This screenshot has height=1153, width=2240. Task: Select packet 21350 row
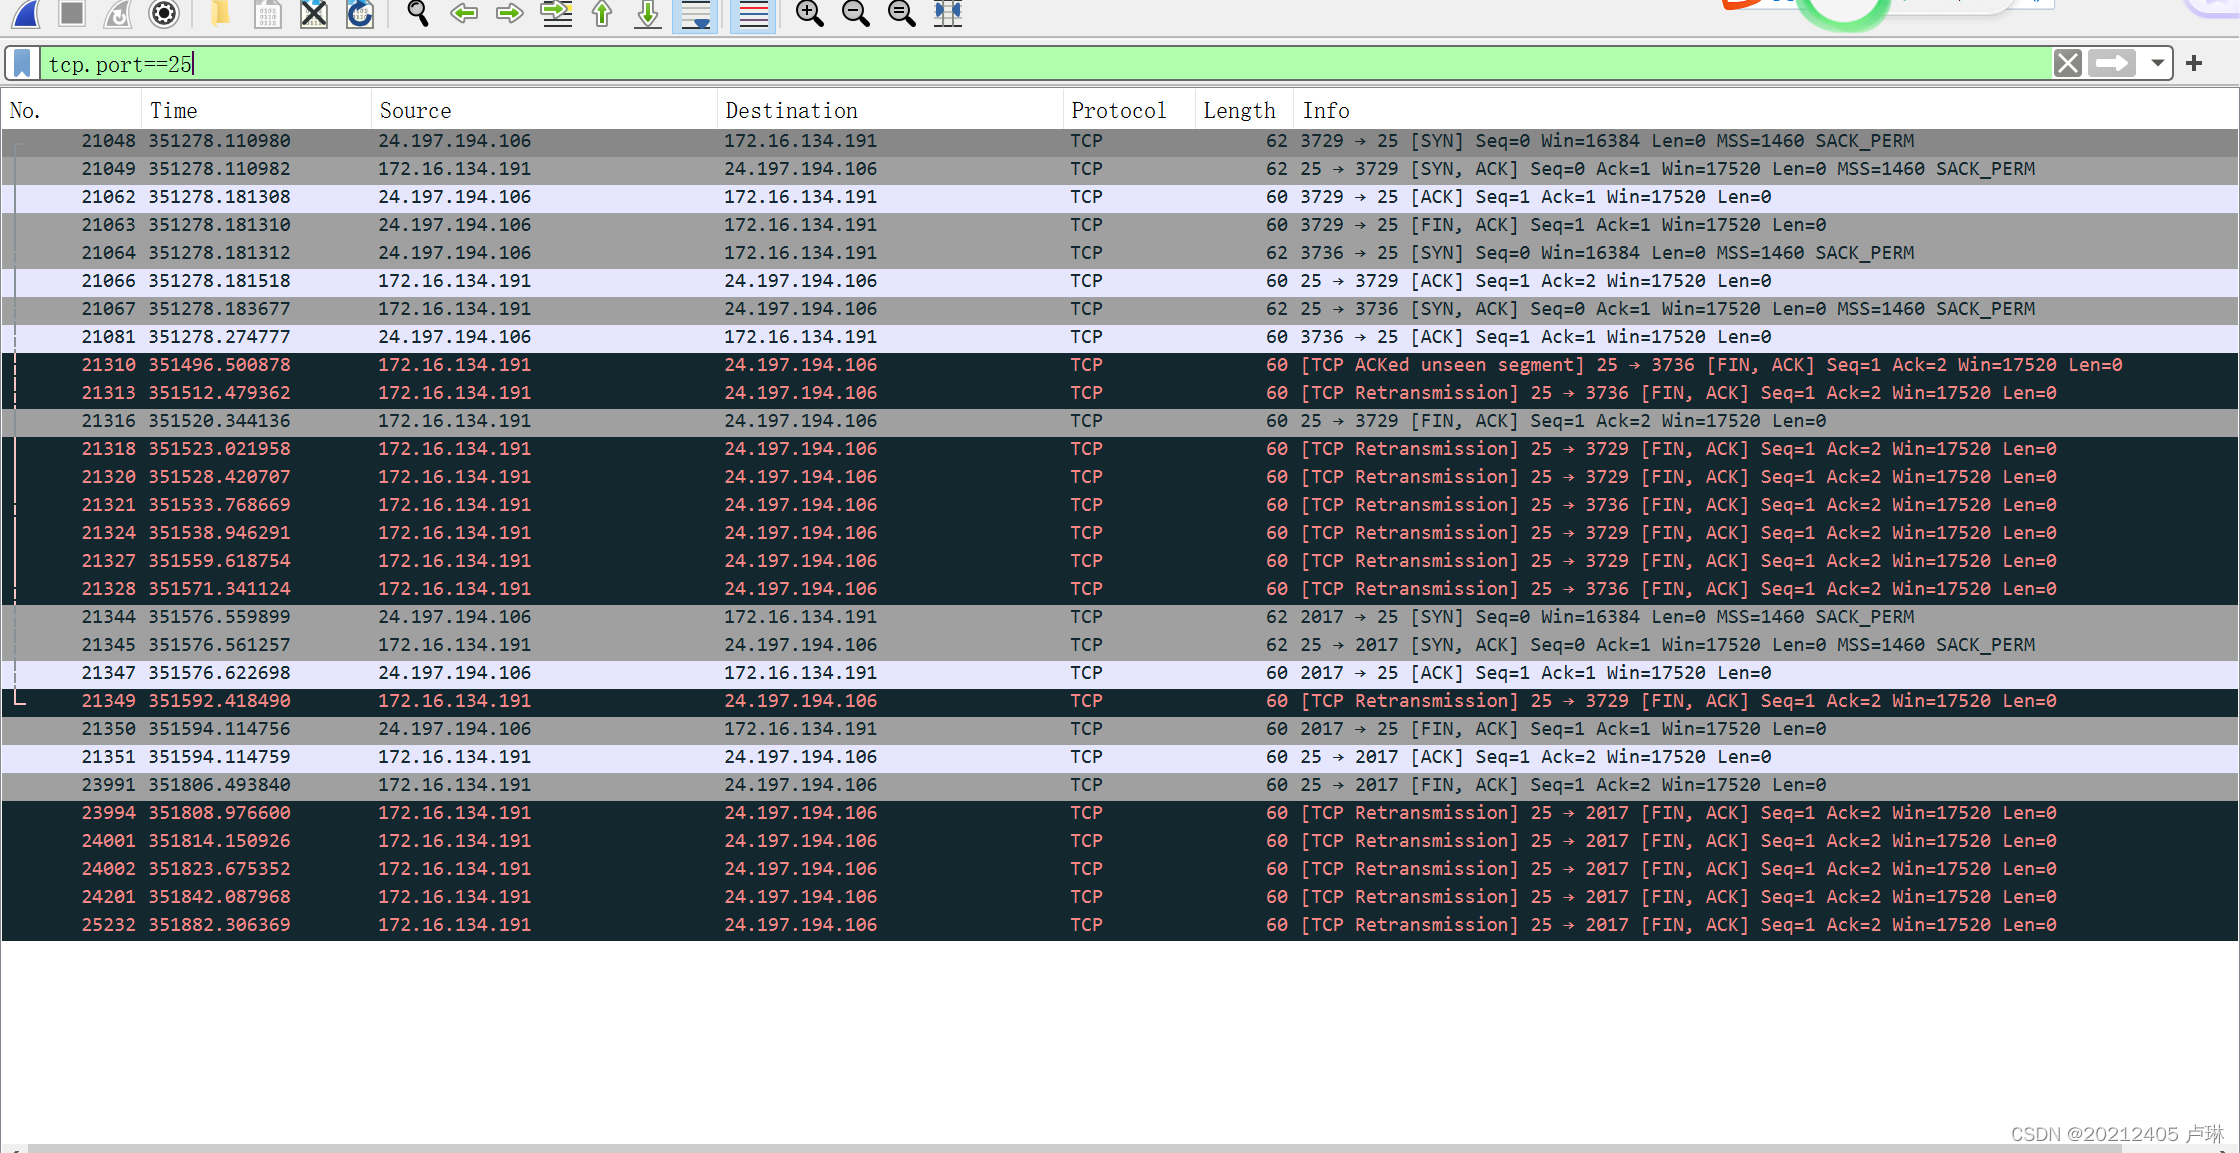1120,729
